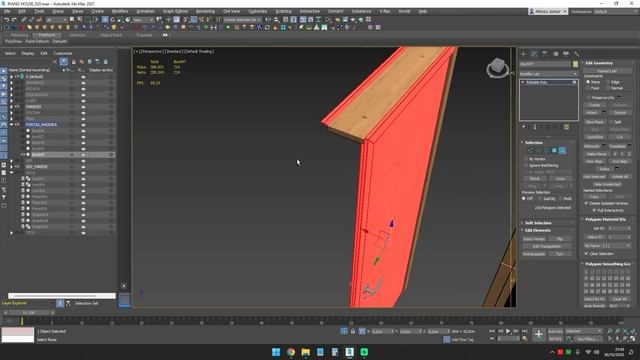Click Configure Modifier Sets icon
Image resolution: width=640 pixels, height=360 pixels.
567,127
